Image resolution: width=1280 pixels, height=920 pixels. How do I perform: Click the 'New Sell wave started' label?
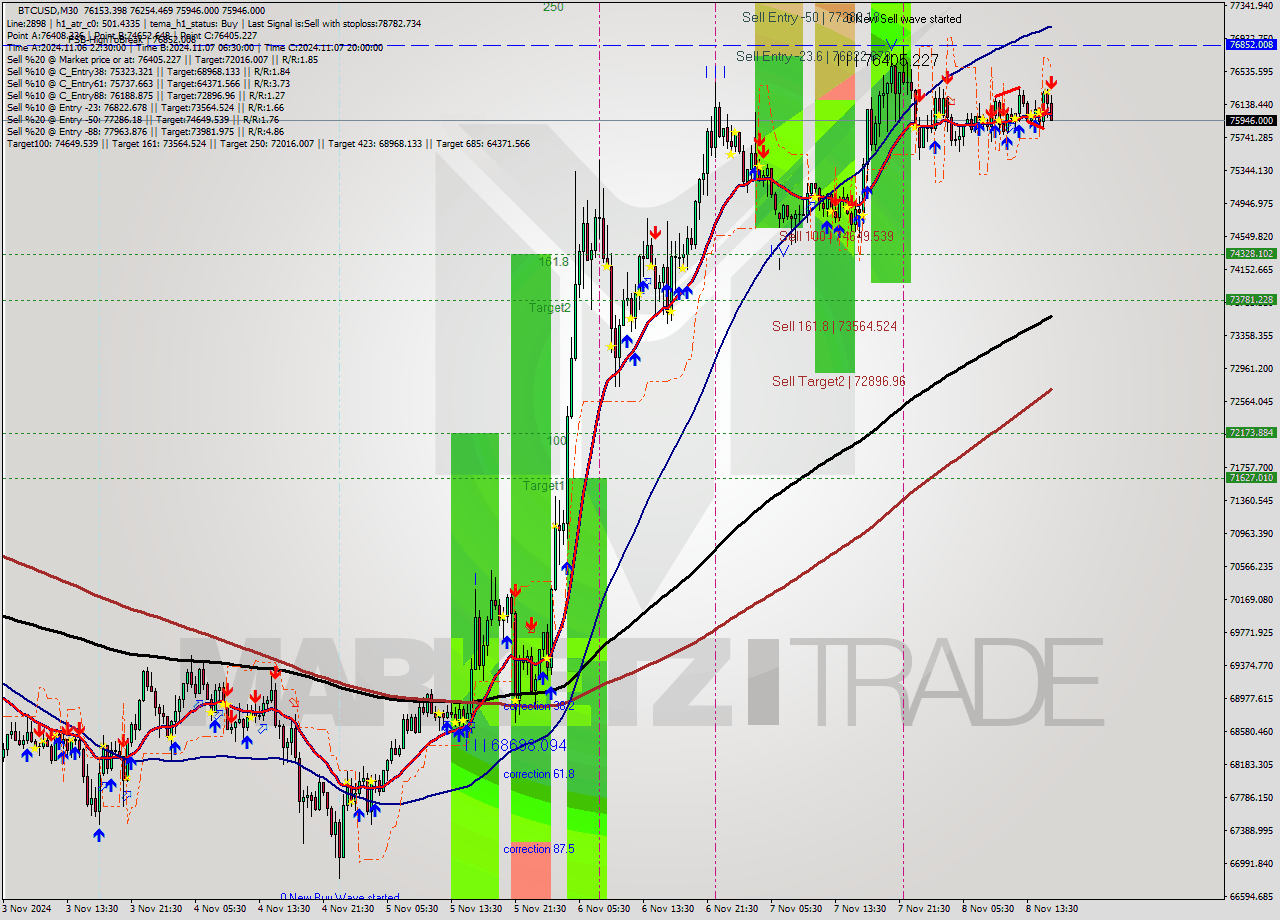[909, 19]
